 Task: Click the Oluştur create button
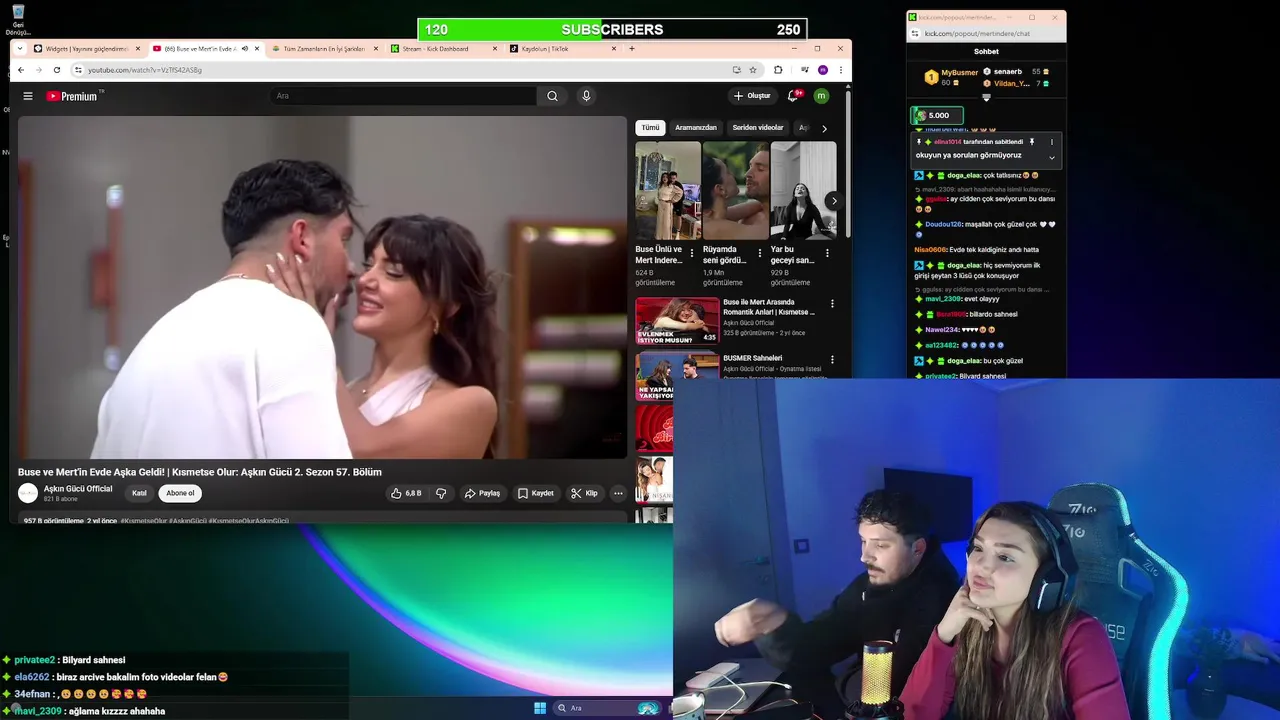[x=752, y=96]
